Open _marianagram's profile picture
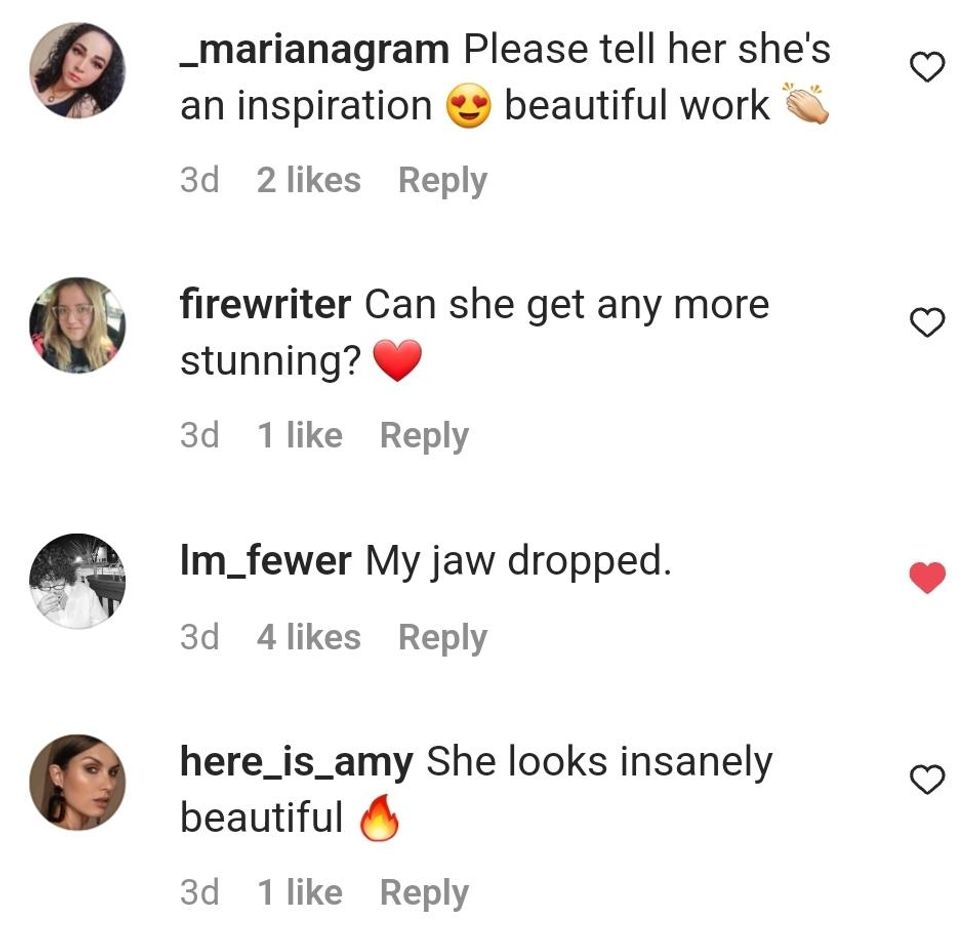Screen dimensions: 980x943 [x=78, y=70]
